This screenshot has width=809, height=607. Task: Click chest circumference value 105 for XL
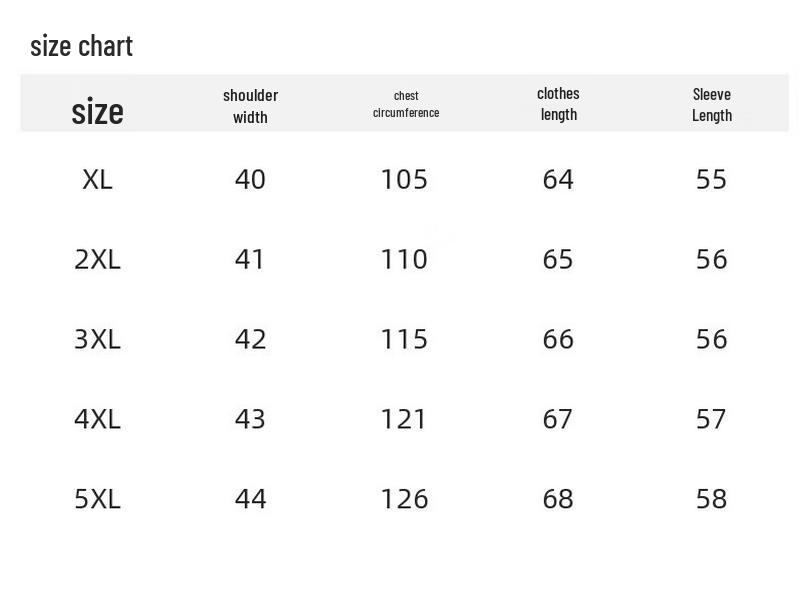click(404, 180)
